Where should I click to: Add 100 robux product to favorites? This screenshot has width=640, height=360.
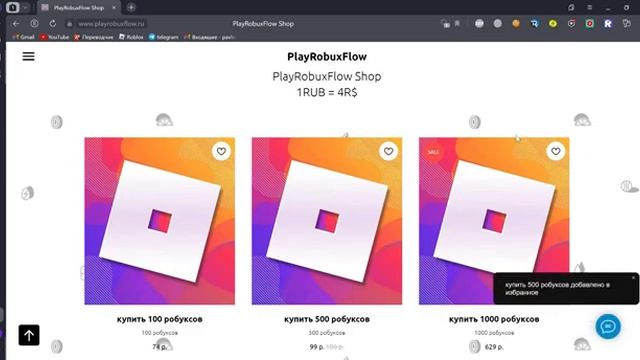[221, 151]
